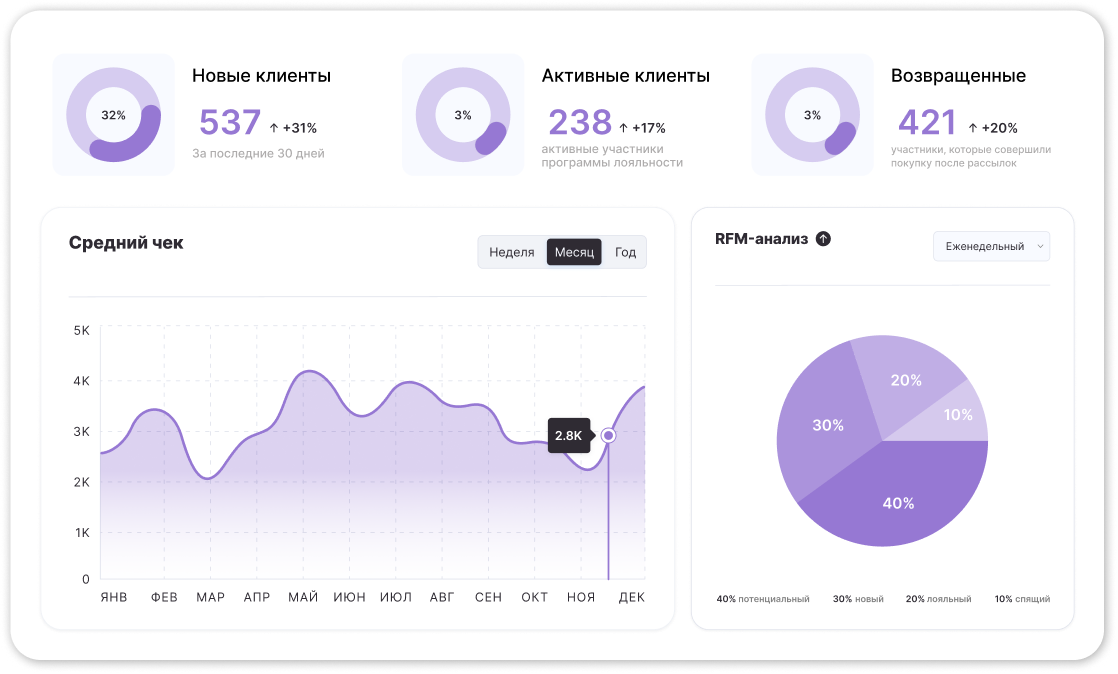Click the 537 new clients number
This screenshot has width=1118, height=674.
[230, 123]
